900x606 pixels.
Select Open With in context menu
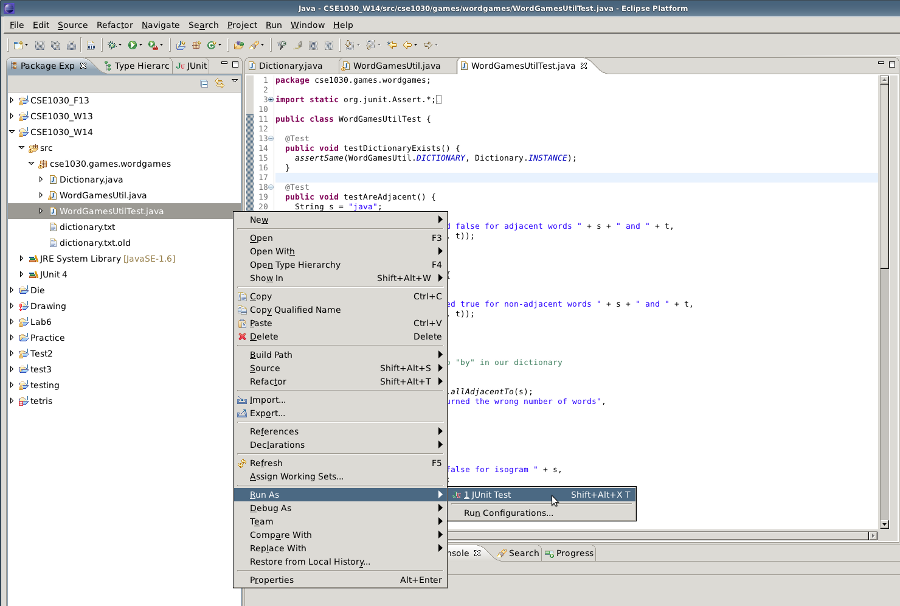[340, 251]
